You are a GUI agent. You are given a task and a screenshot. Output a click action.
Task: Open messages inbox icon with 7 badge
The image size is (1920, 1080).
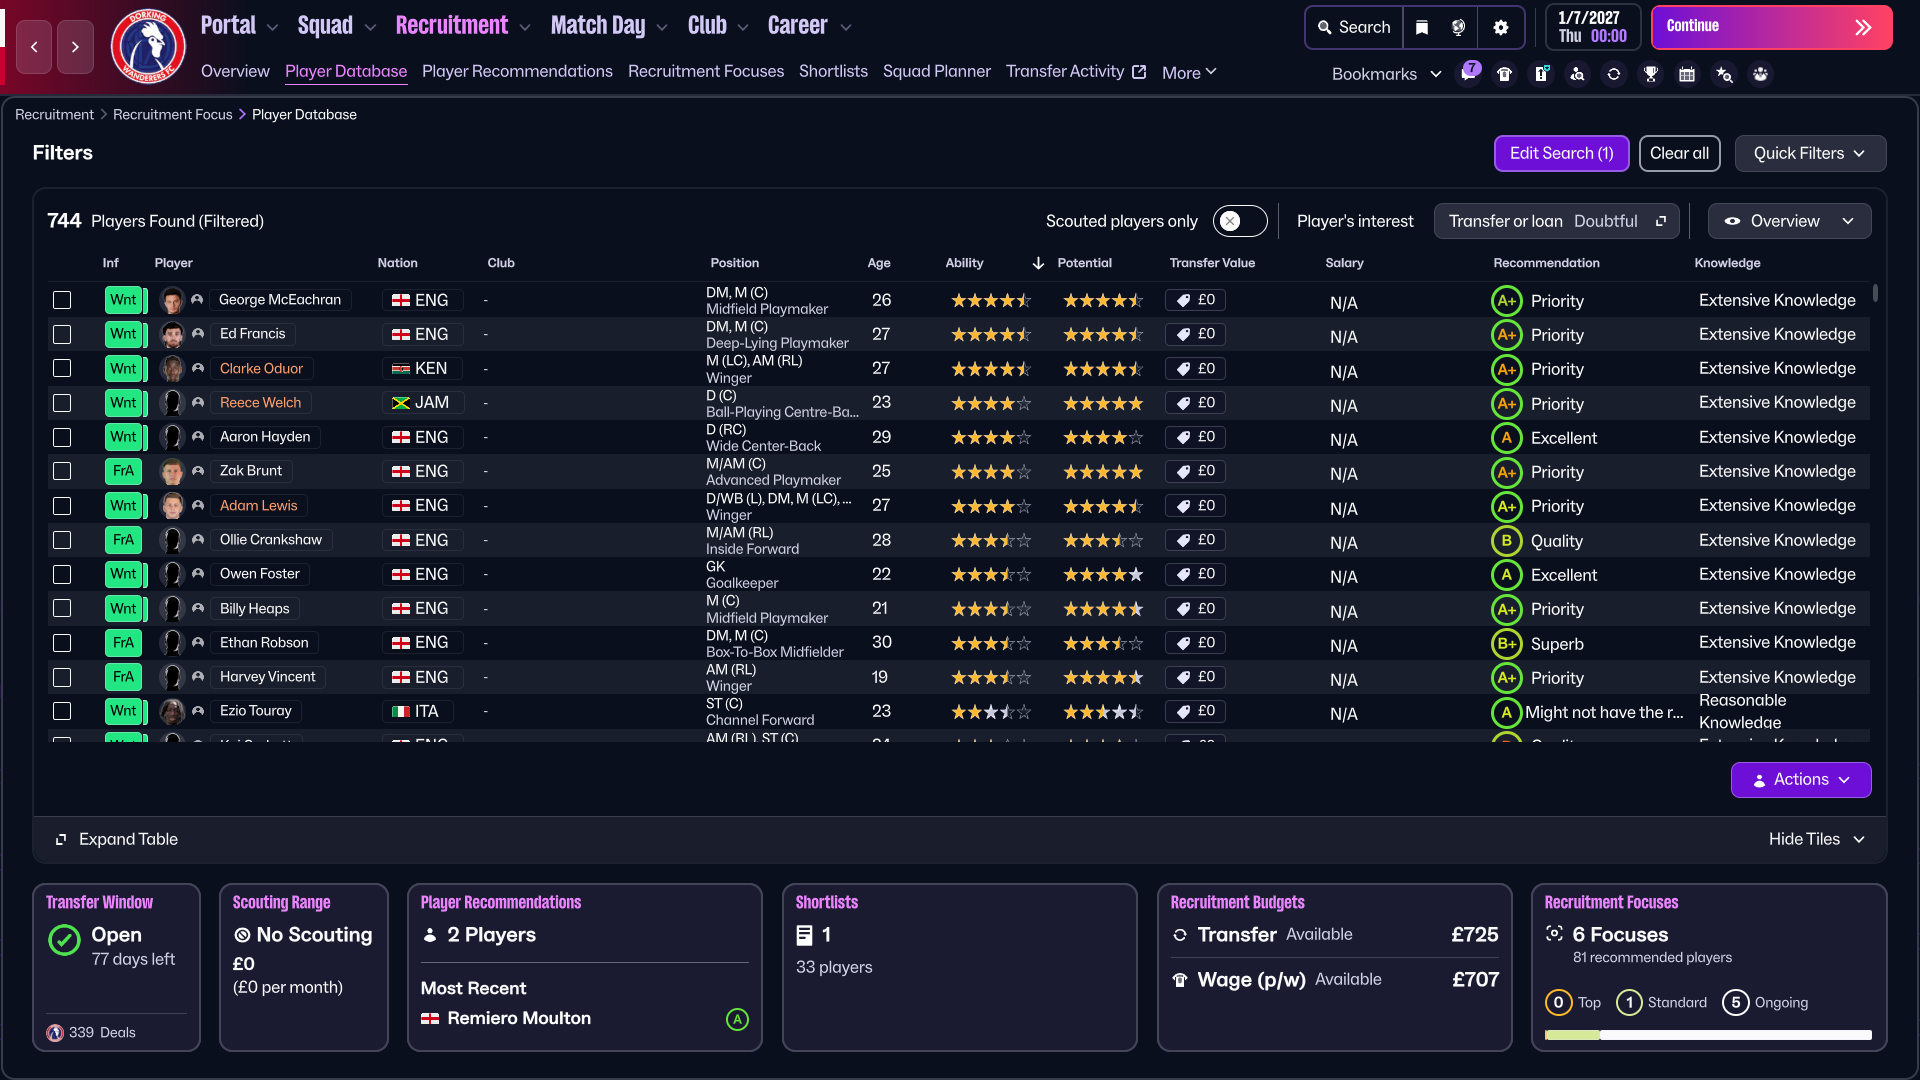tap(1468, 74)
